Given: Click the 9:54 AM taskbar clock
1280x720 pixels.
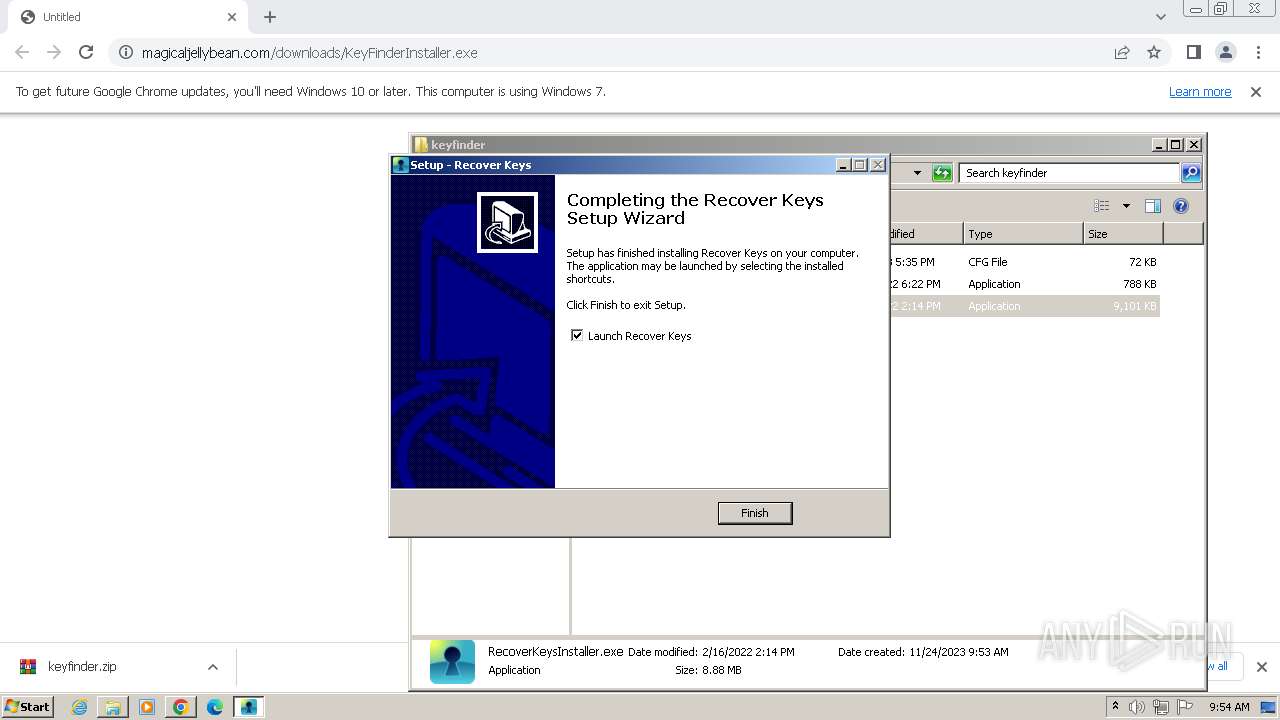Looking at the screenshot, I should point(1229,707).
